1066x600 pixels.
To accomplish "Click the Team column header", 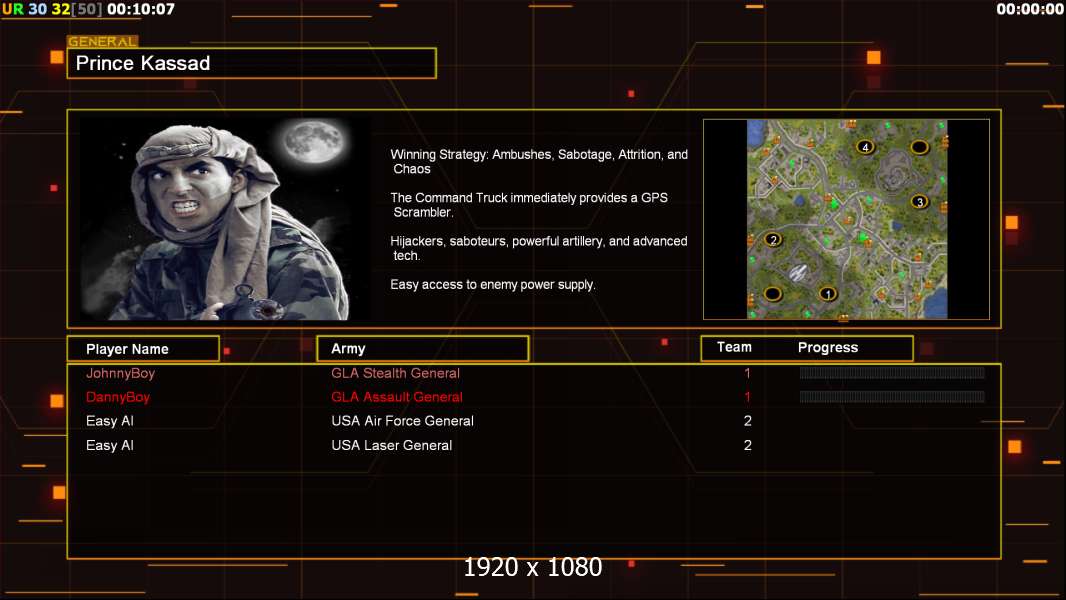I will click(734, 347).
